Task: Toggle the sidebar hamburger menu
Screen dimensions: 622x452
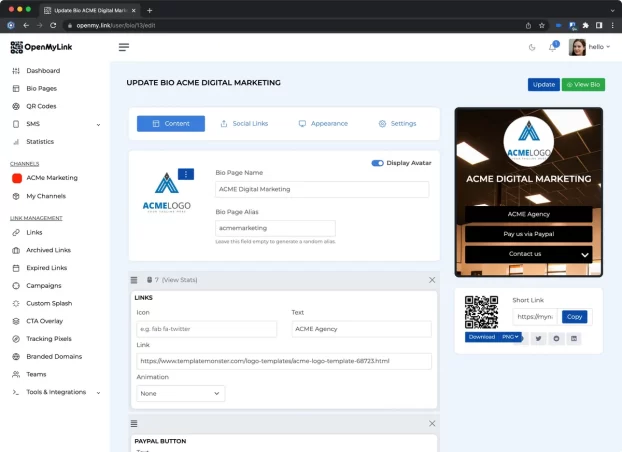Action: pyautogui.click(x=124, y=47)
